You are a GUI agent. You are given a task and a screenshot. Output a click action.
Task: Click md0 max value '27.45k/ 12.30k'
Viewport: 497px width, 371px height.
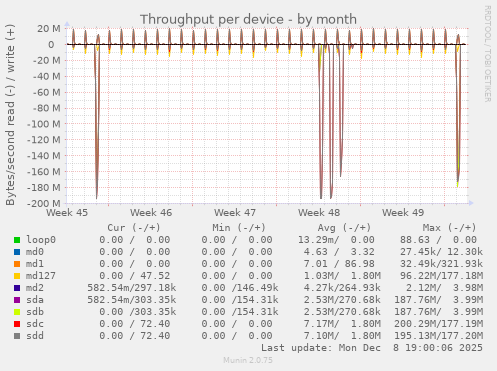[441, 252]
